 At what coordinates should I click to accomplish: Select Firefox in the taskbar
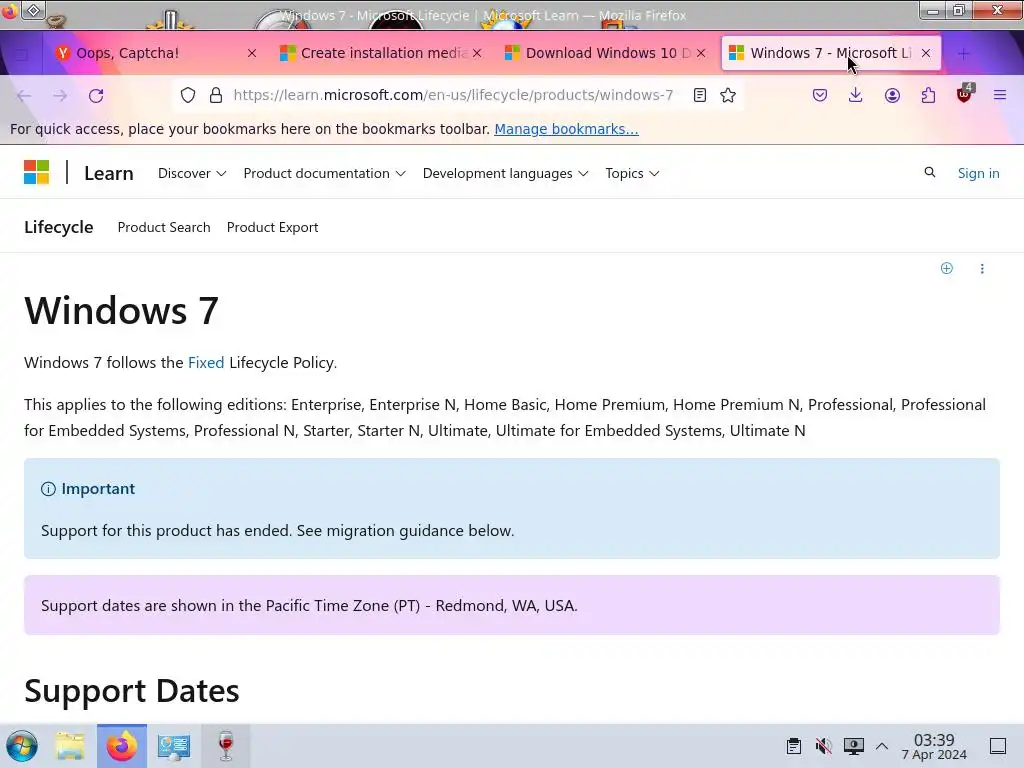point(122,746)
